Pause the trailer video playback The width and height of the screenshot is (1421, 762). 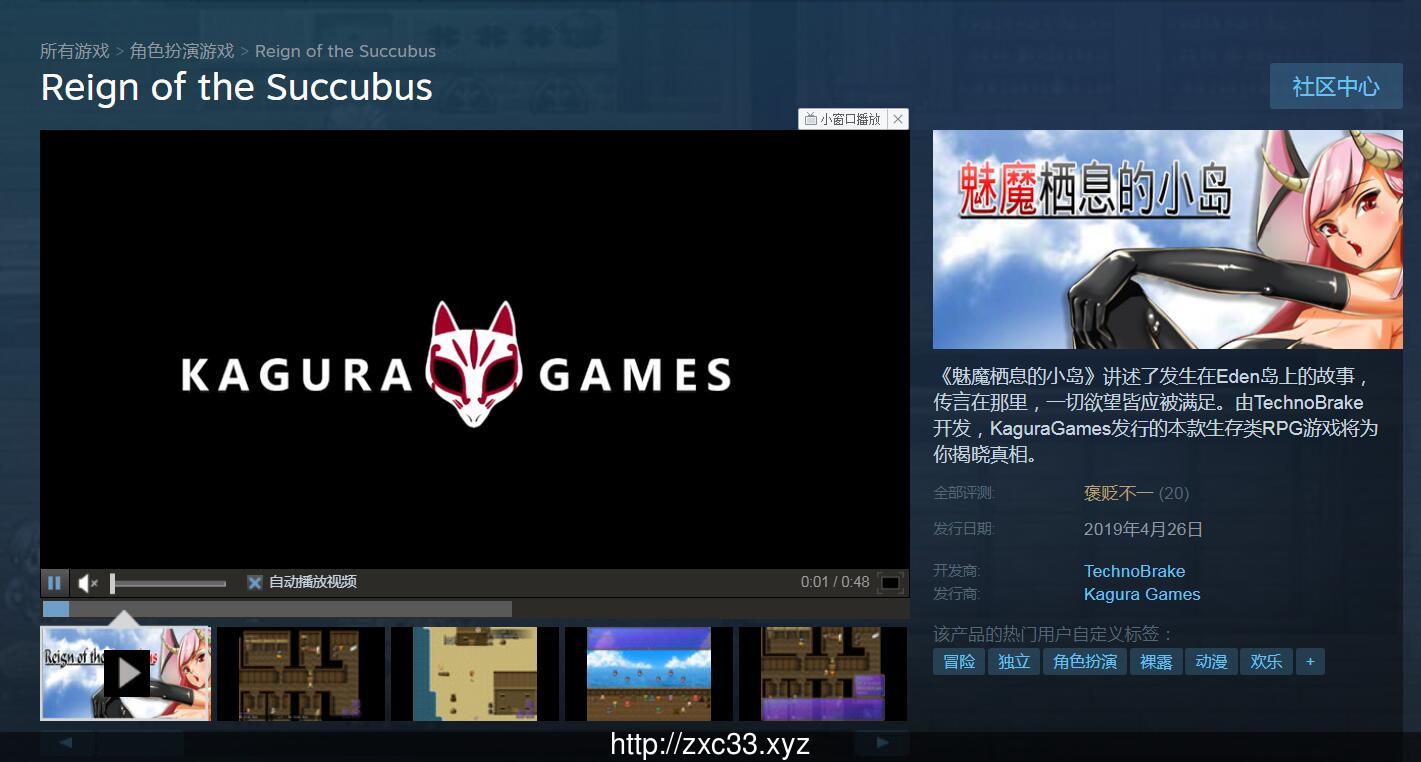click(55, 582)
